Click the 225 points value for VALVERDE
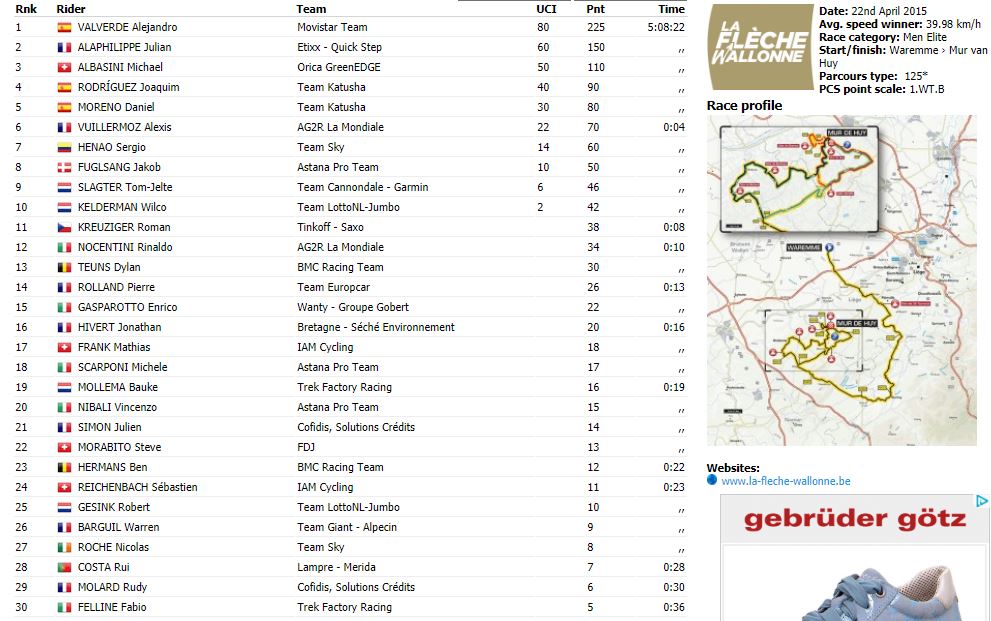991x621 pixels. [x=595, y=27]
